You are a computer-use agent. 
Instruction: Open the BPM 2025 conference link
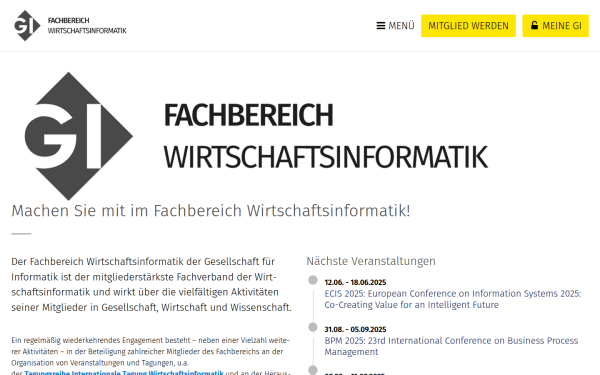451,346
